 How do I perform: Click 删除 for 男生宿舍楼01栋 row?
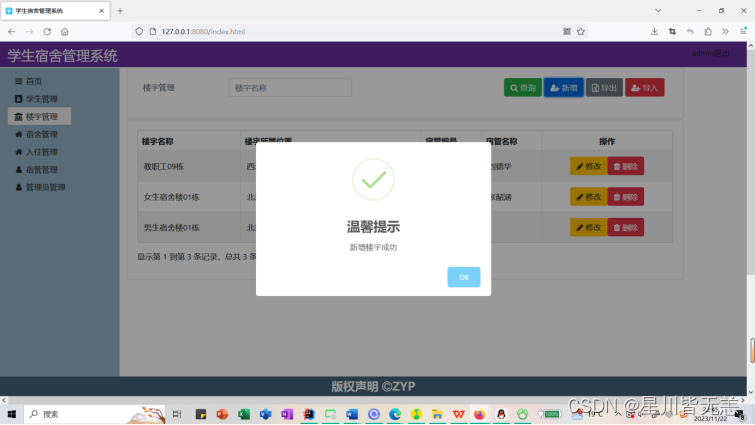point(625,227)
